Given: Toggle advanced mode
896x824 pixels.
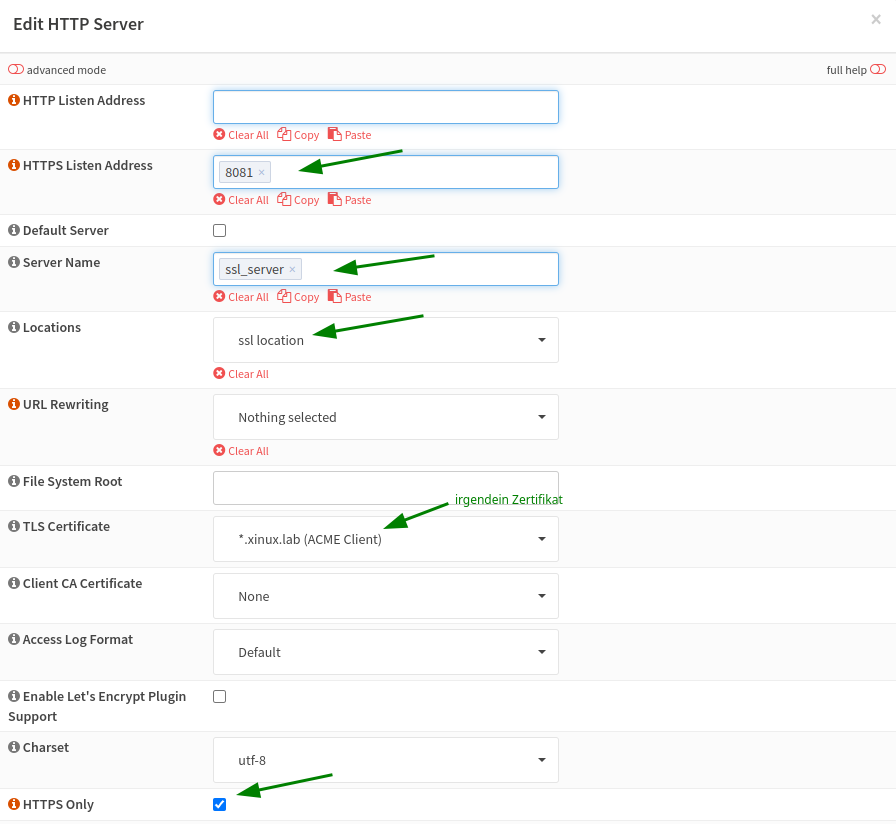Looking at the screenshot, I should click(x=16, y=69).
